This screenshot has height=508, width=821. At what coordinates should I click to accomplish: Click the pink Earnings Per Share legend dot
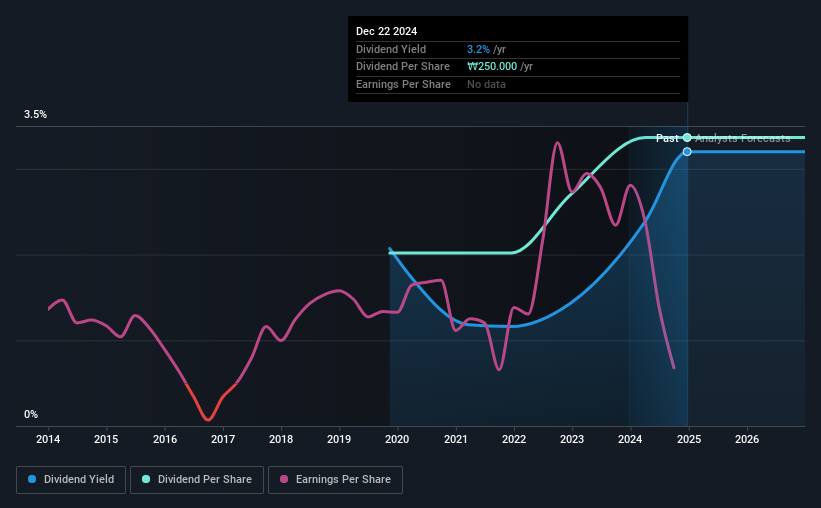(x=284, y=479)
